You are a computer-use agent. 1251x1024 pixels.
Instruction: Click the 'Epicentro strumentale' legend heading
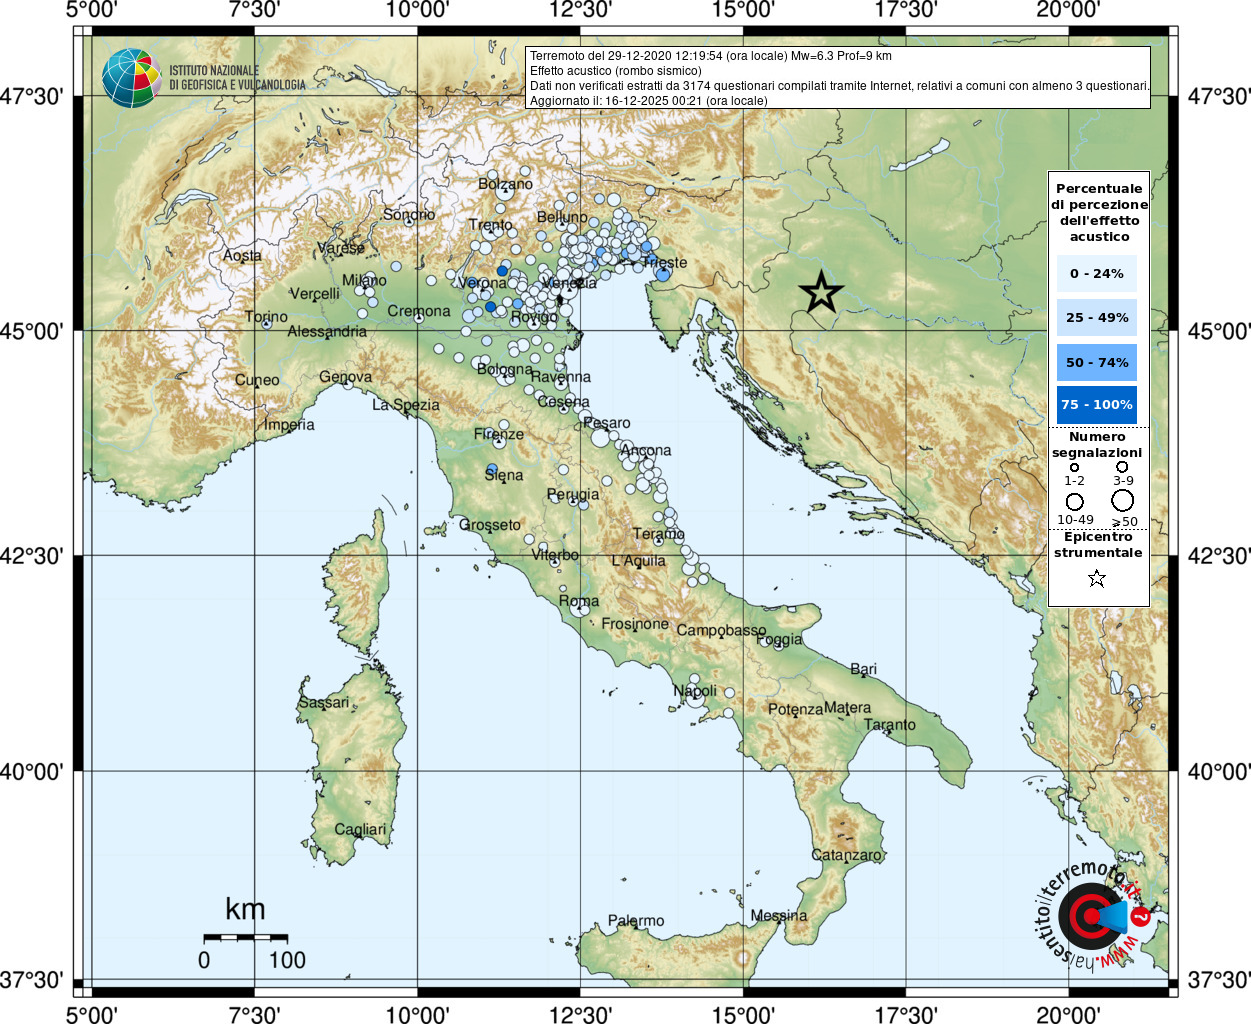click(1097, 544)
